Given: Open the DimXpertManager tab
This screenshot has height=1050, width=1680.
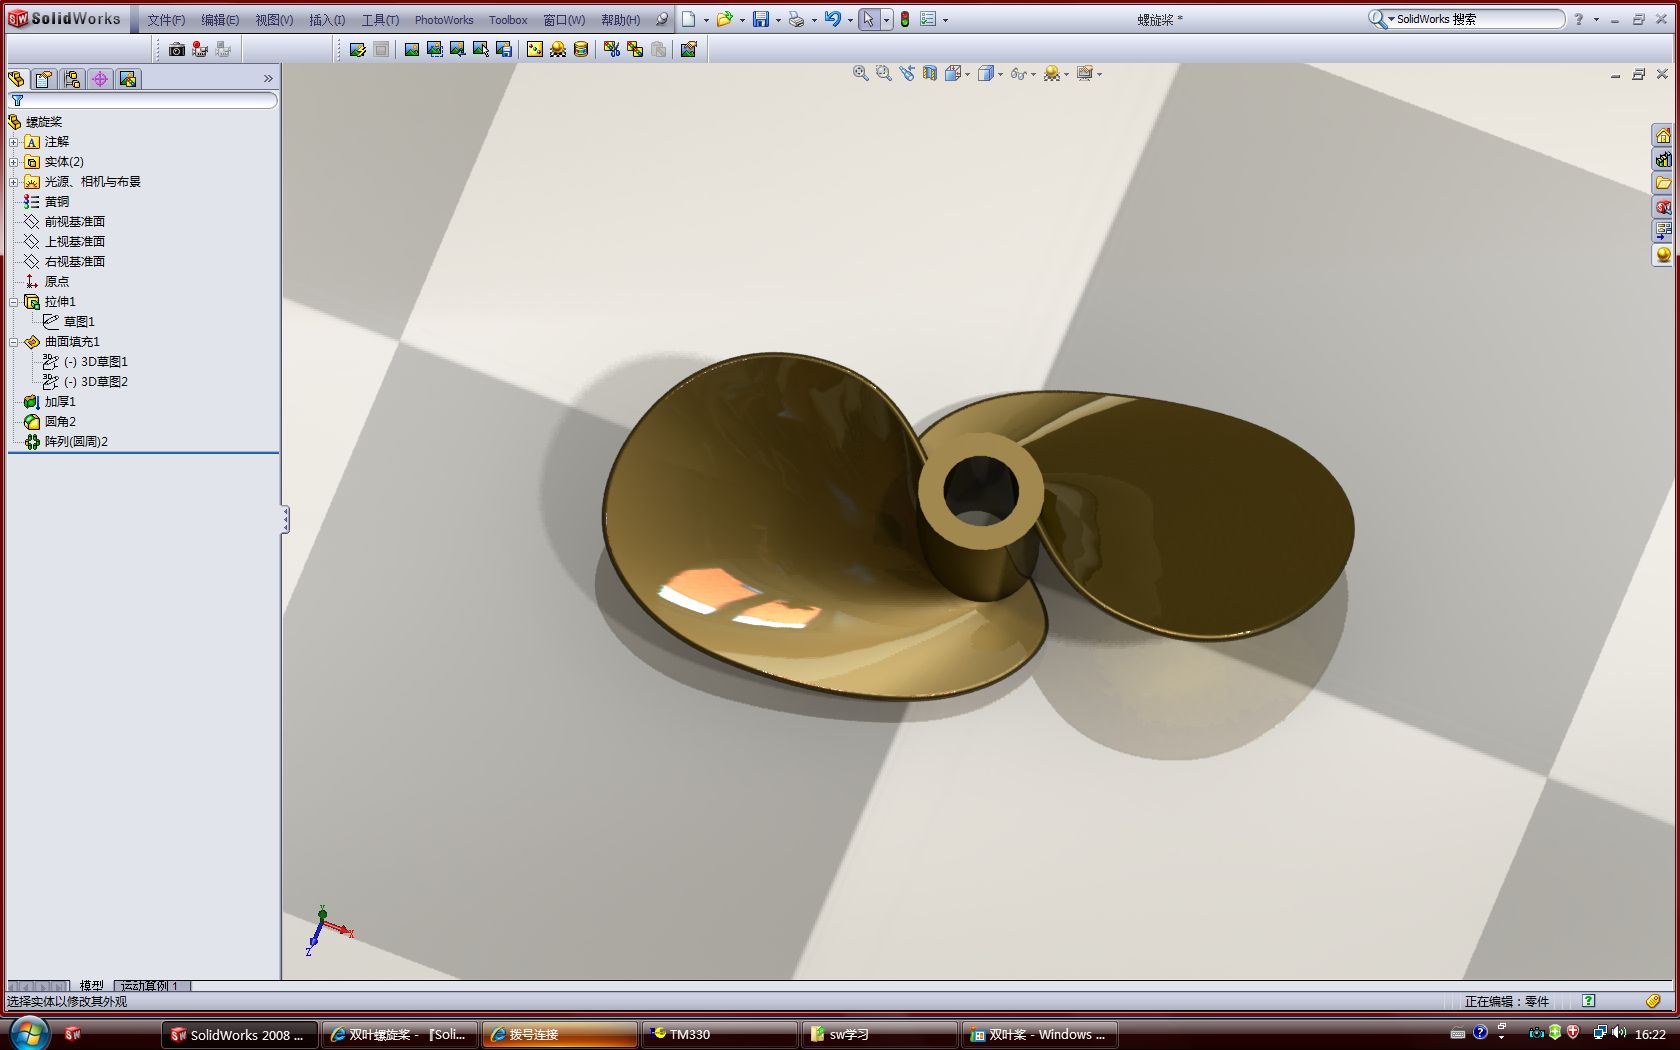Looking at the screenshot, I should coord(100,79).
